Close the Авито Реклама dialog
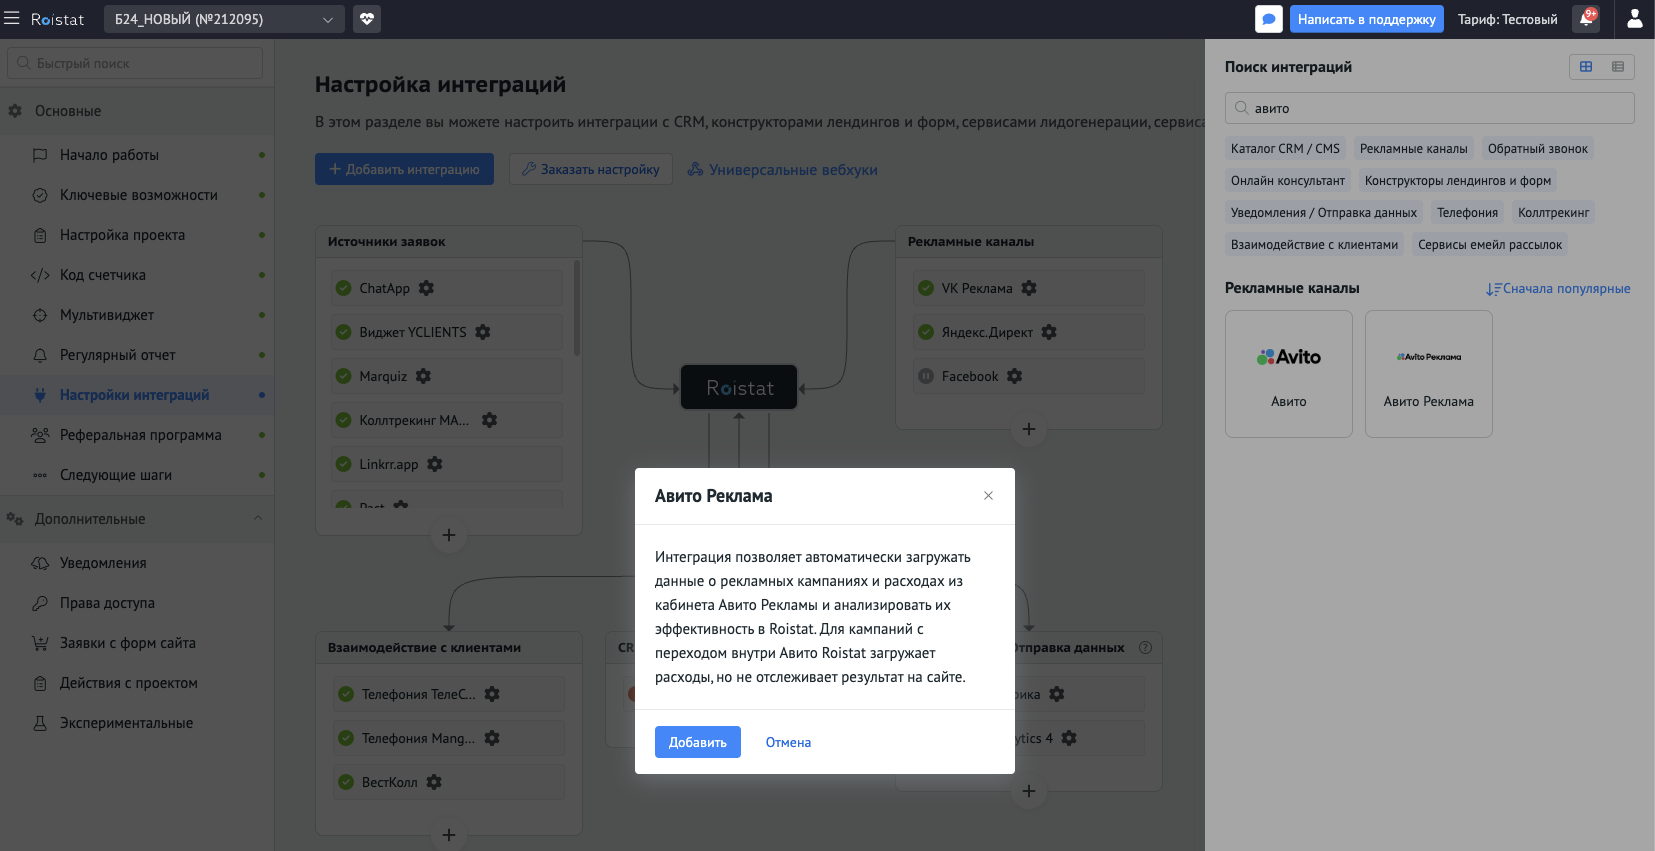This screenshot has width=1655, height=851. 988,496
